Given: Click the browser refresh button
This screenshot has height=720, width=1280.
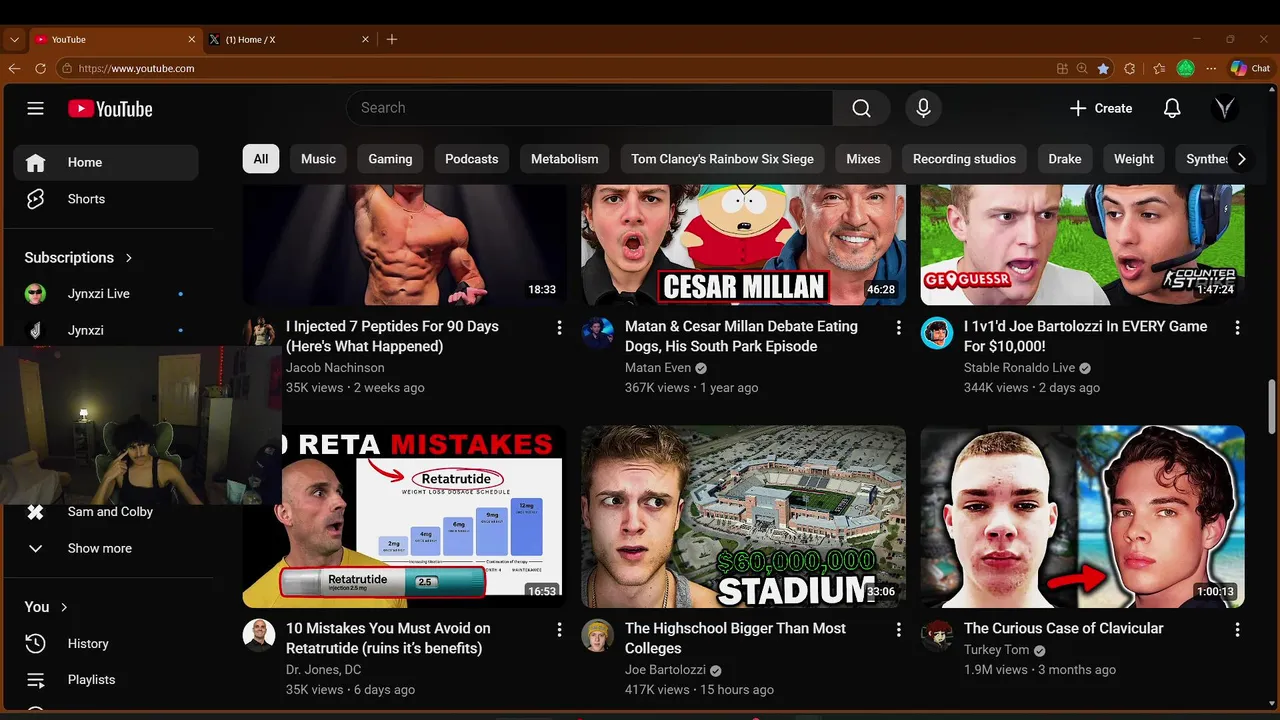Looking at the screenshot, I should pos(40,68).
